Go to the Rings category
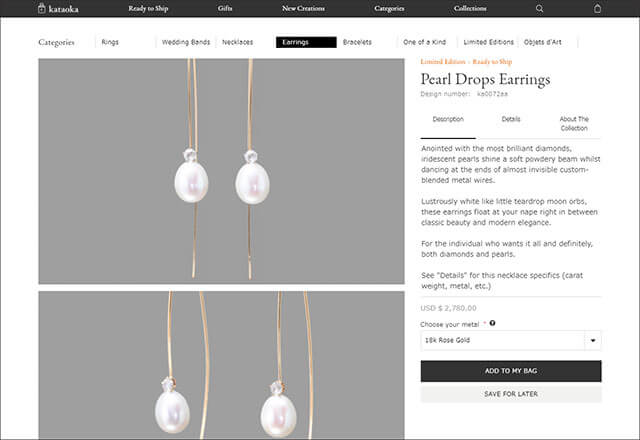This screenshot has width=640, height=440. point(110,43)
